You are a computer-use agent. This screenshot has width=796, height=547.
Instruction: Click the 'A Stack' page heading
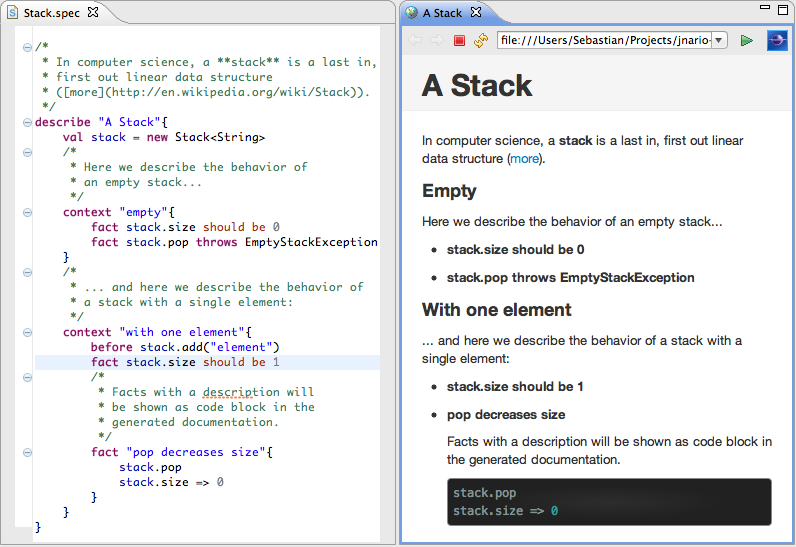pos(477,85)
